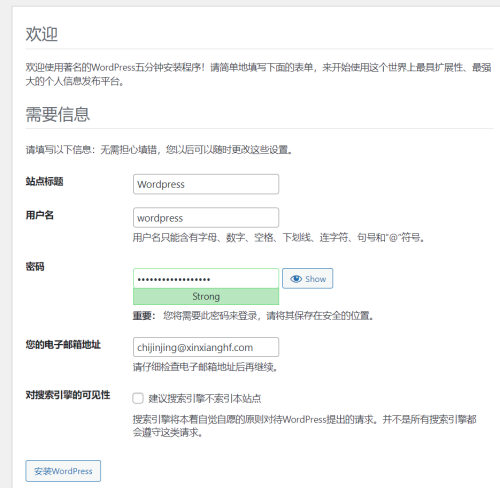The width and height of the screenshot is (500, 488).
Task: Click the 对搜索引擎的可见性 label
Action: tap(68, 395)
